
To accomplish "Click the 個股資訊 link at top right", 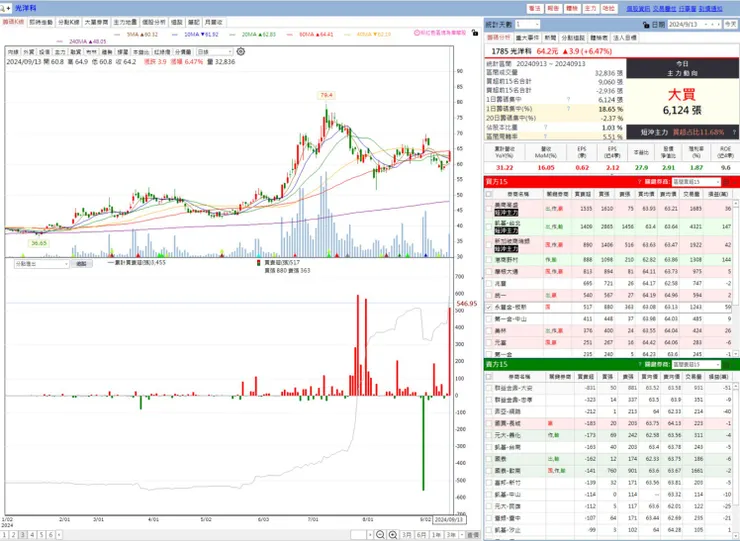I will click(638, 8).
